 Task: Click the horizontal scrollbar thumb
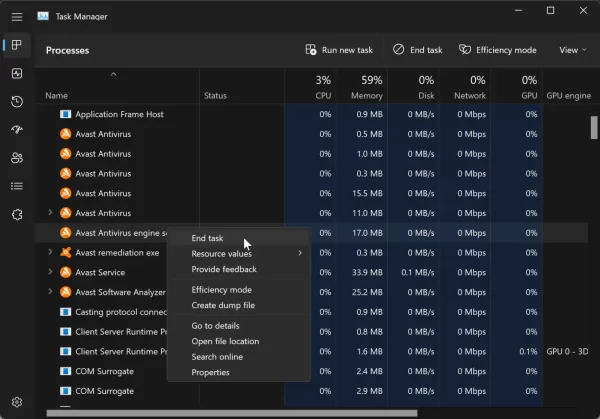pos(232,413)
